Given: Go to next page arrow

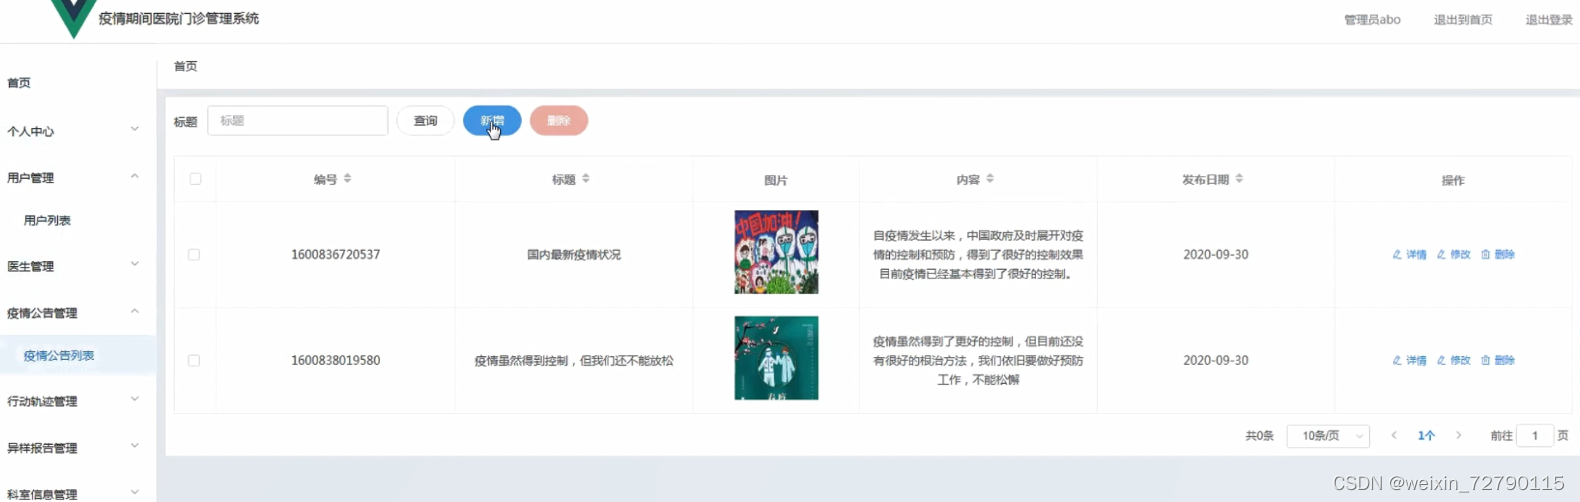Looking at the screenshot, I should pos(1459,435).
